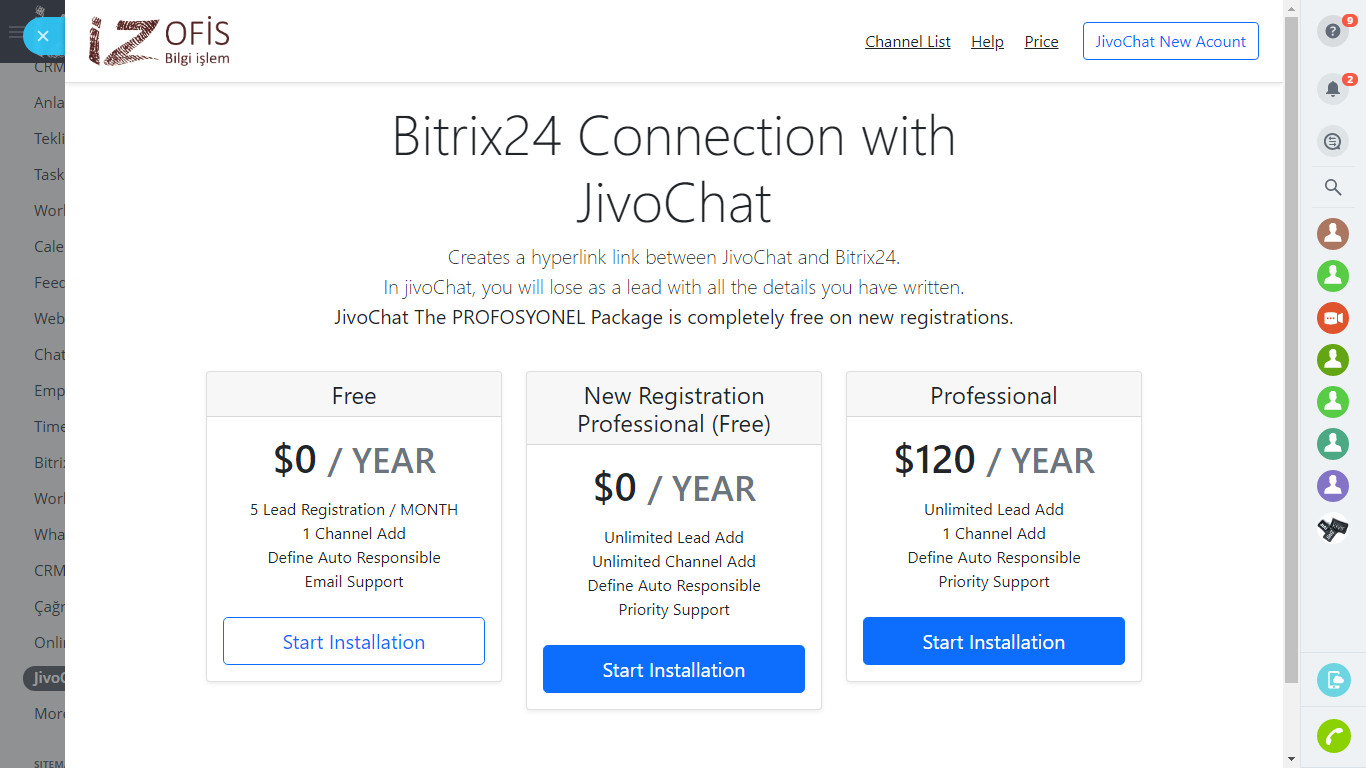The image size is (1366, 768).
Task: Open the Help link in header
Action: pos(987,42)
